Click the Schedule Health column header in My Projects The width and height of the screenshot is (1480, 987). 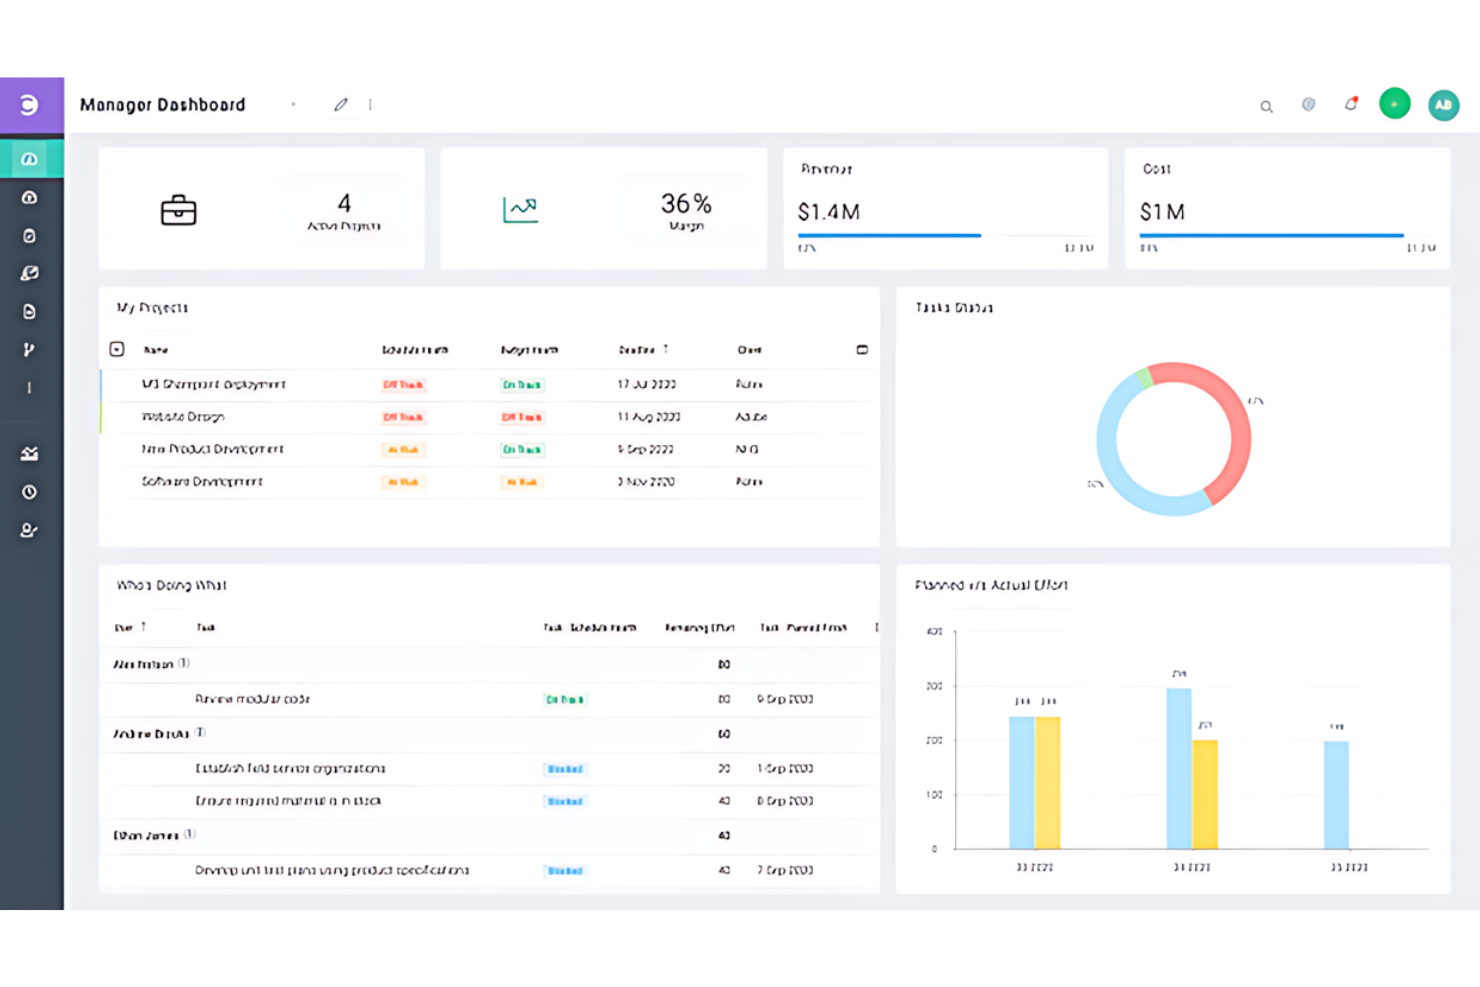click(415, 350)
